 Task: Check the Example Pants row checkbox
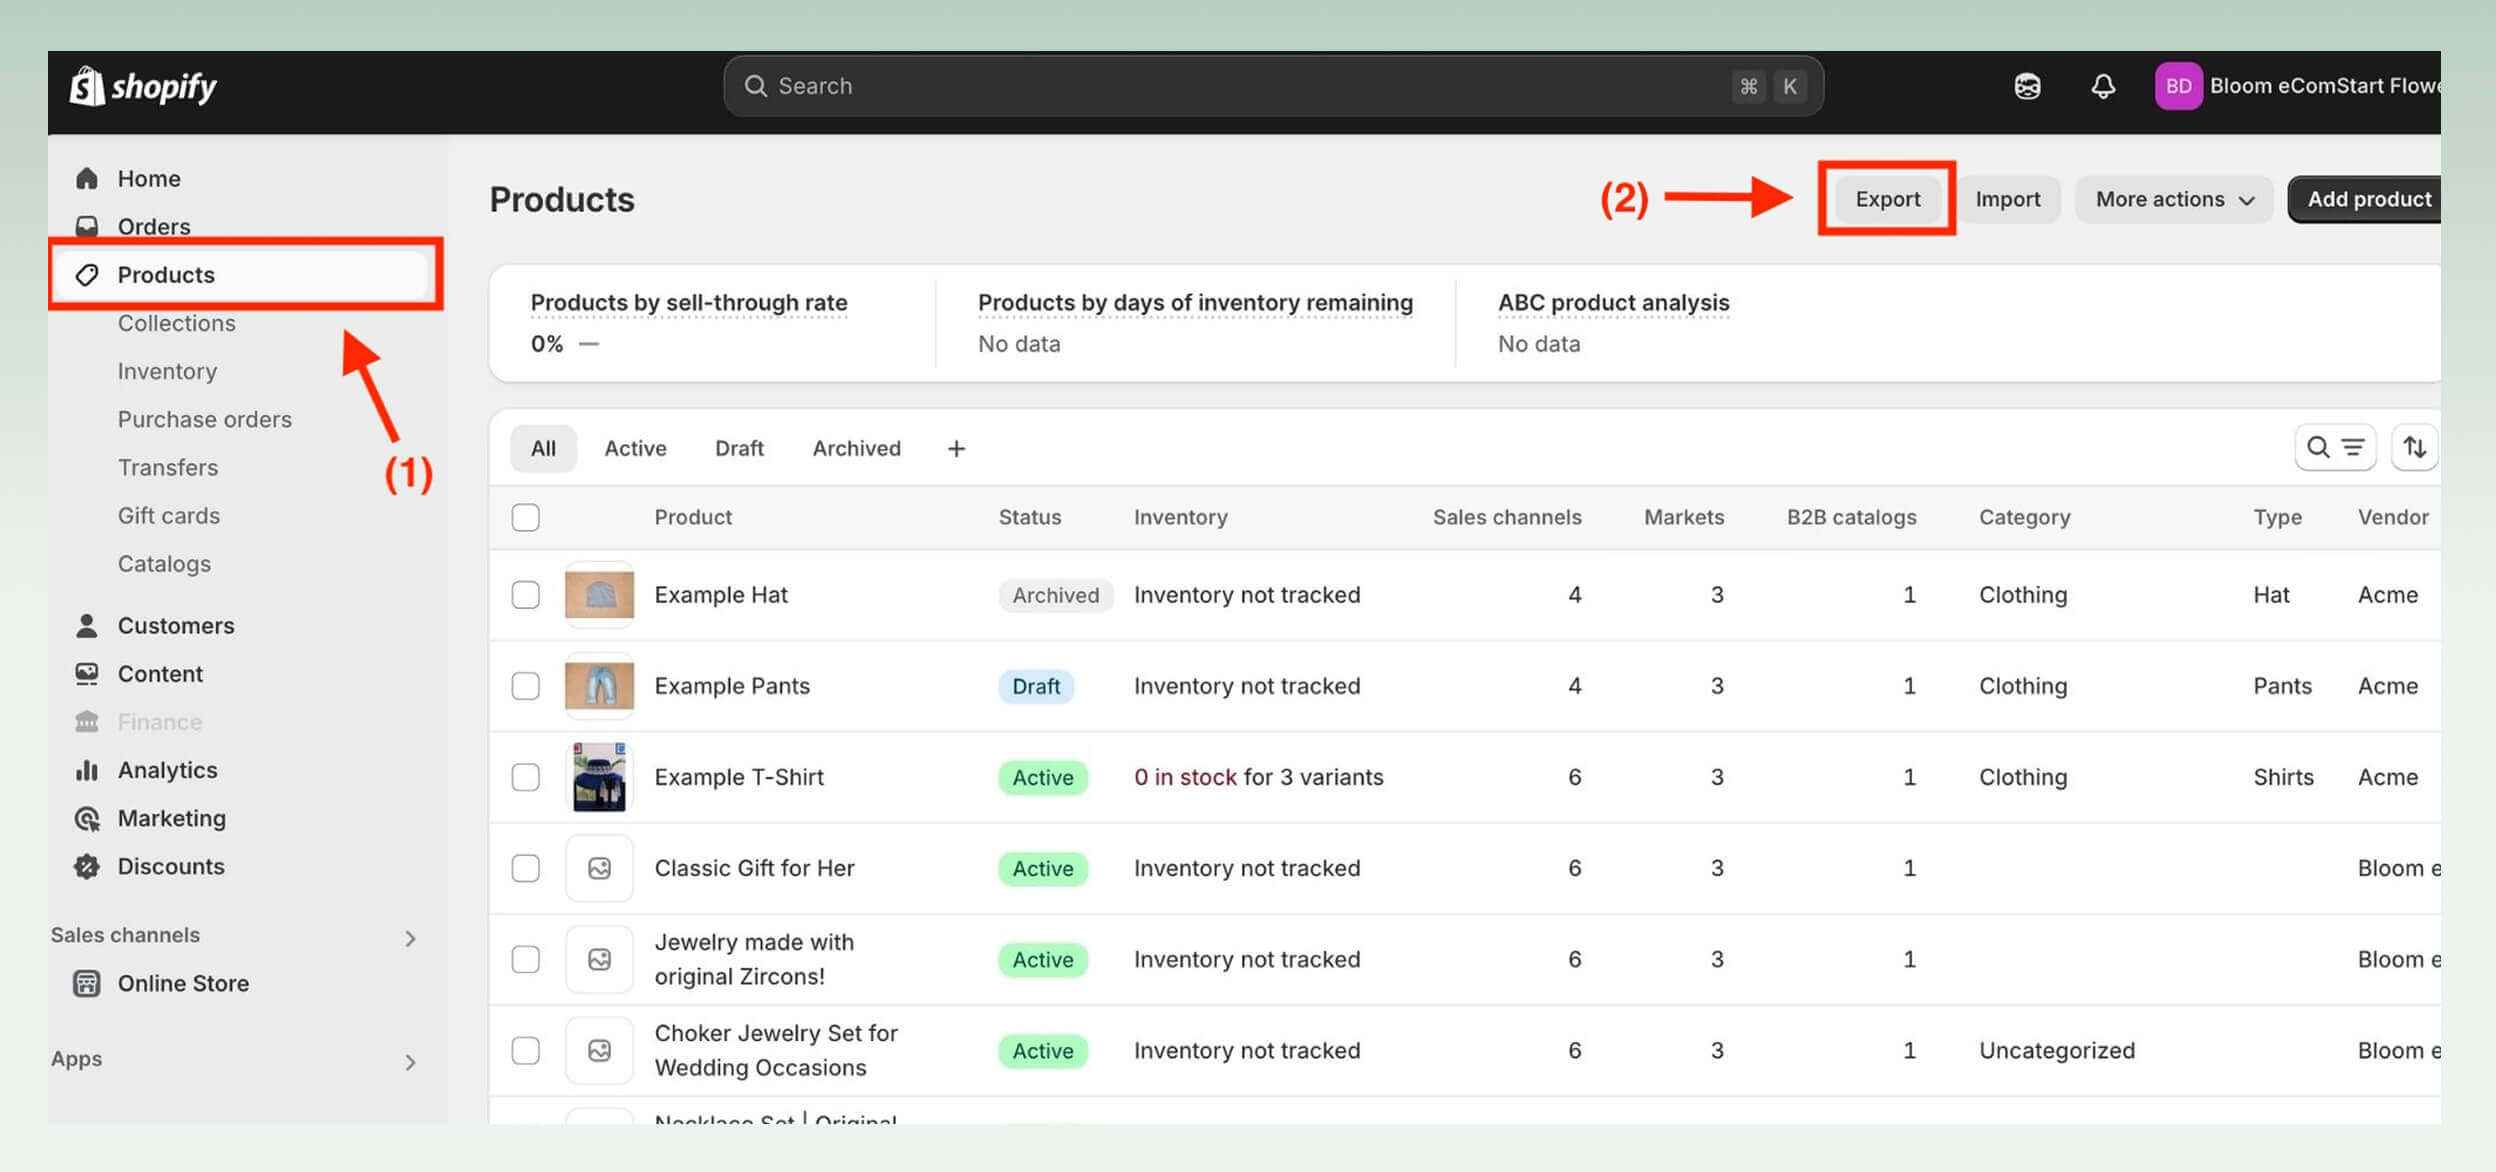(525, 686)
